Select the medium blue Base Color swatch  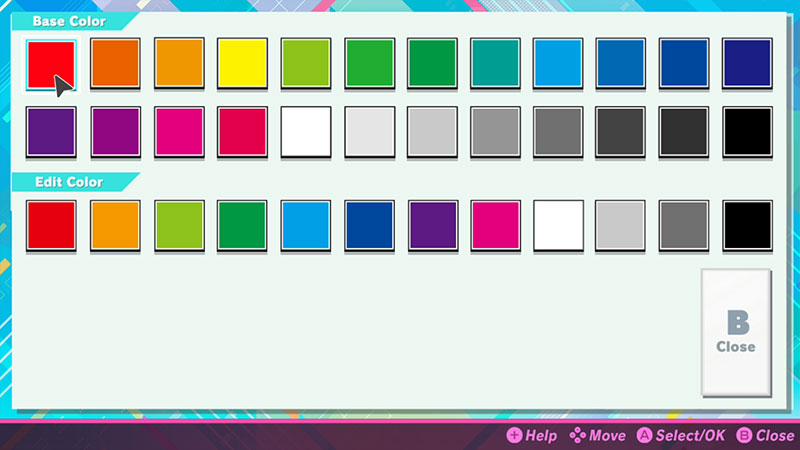tap(620, 63)
